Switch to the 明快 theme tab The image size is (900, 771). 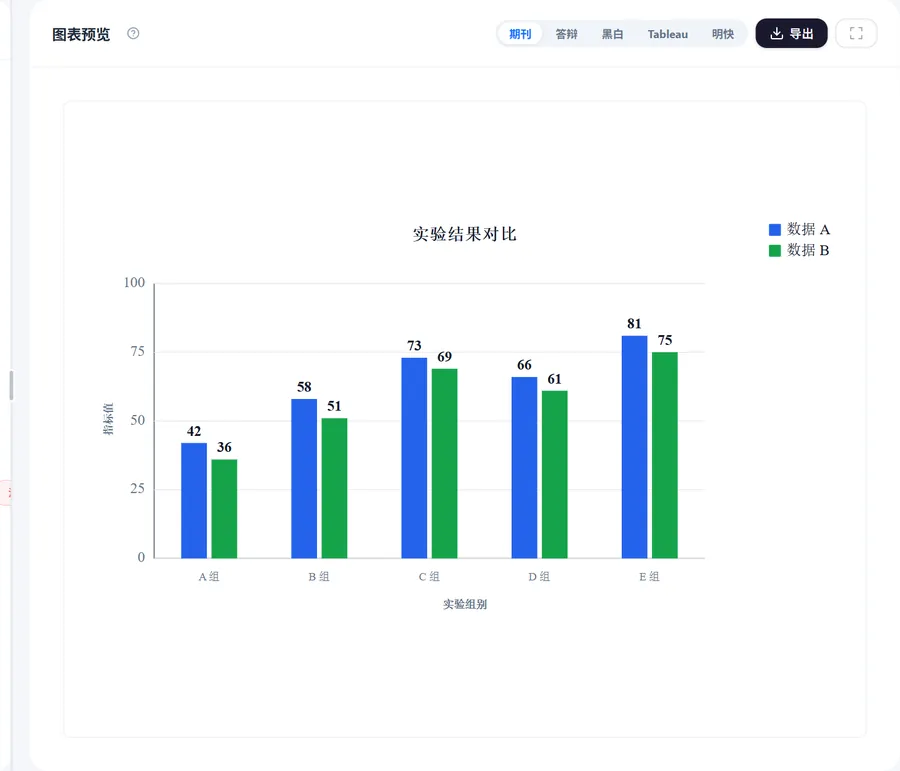tap(723, 34)
